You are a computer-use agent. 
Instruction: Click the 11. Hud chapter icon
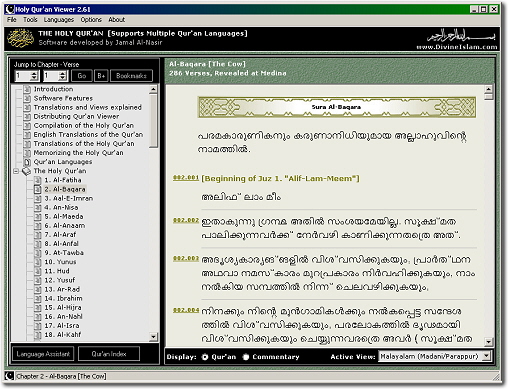(x=38, y=271)
